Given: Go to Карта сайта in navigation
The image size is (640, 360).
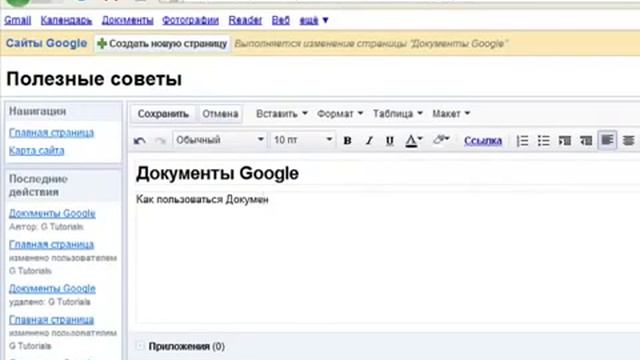Looking at the screenshot, I should 36,151.
